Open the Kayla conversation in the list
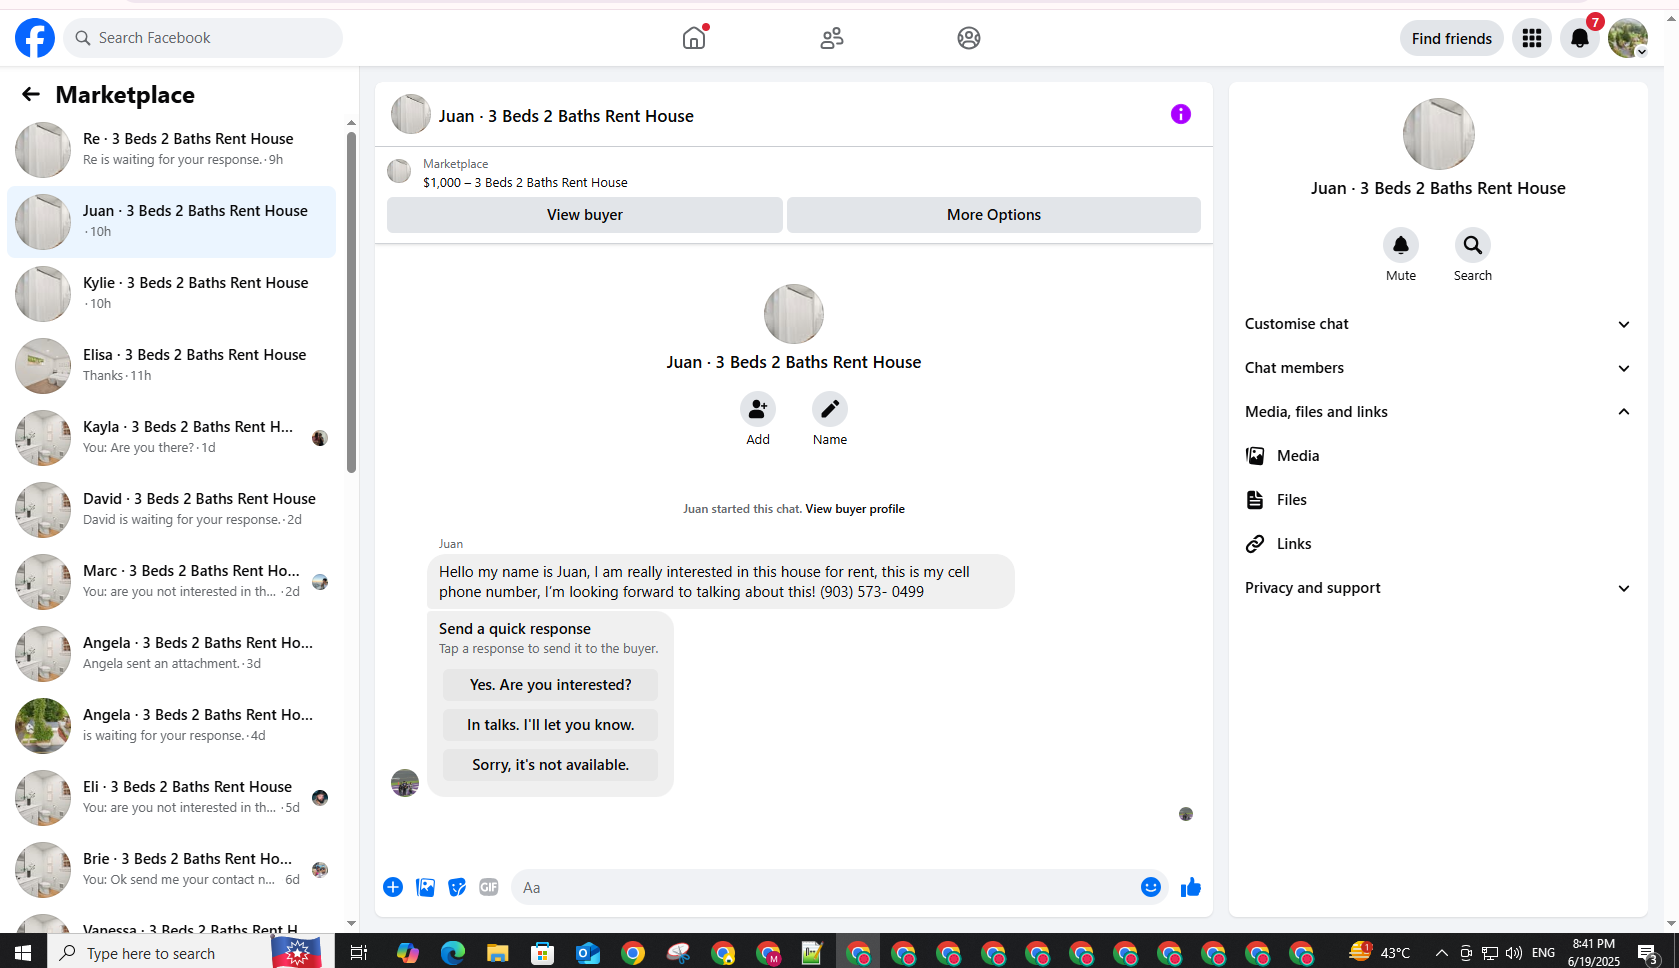This screenshot has width=1679, height=968. pyautogui.click(x=172, y=438)
